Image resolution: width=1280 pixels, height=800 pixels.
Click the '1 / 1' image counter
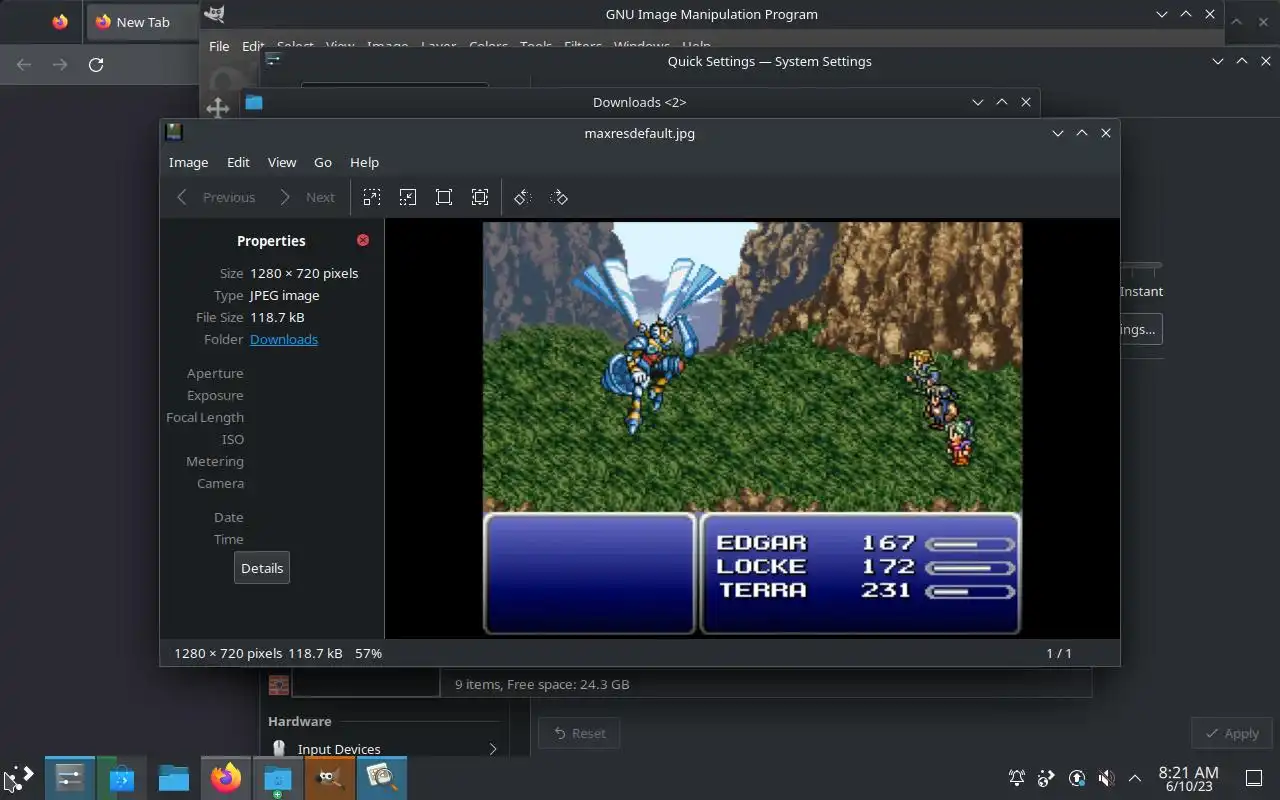point(1059,653)
